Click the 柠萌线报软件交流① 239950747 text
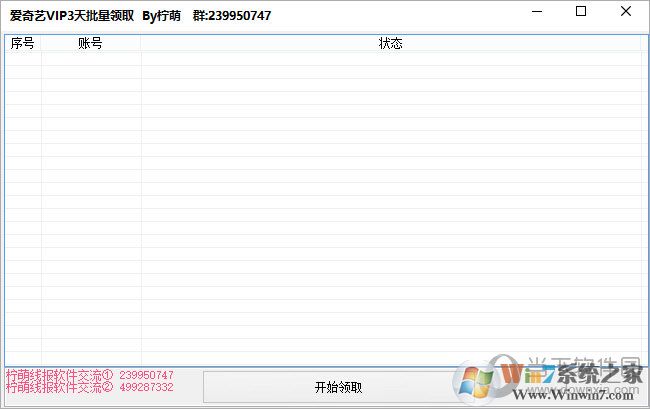This screenshot has height=409, width=650. 90,375
